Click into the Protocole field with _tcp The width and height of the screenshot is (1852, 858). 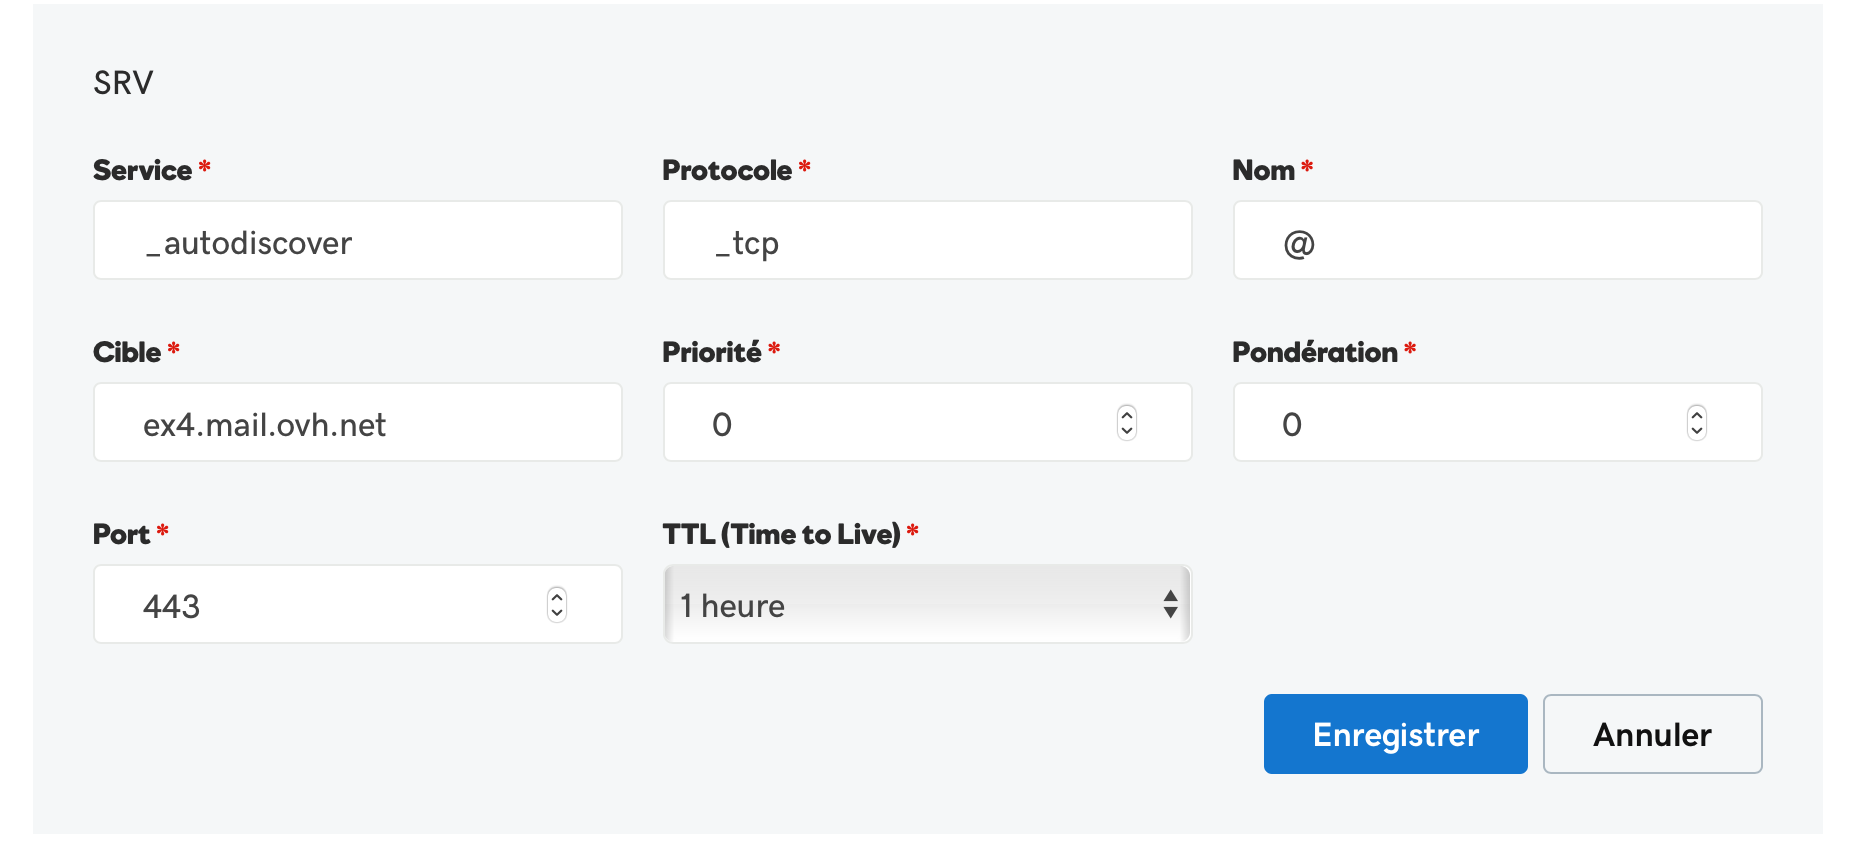click(927, 241)
